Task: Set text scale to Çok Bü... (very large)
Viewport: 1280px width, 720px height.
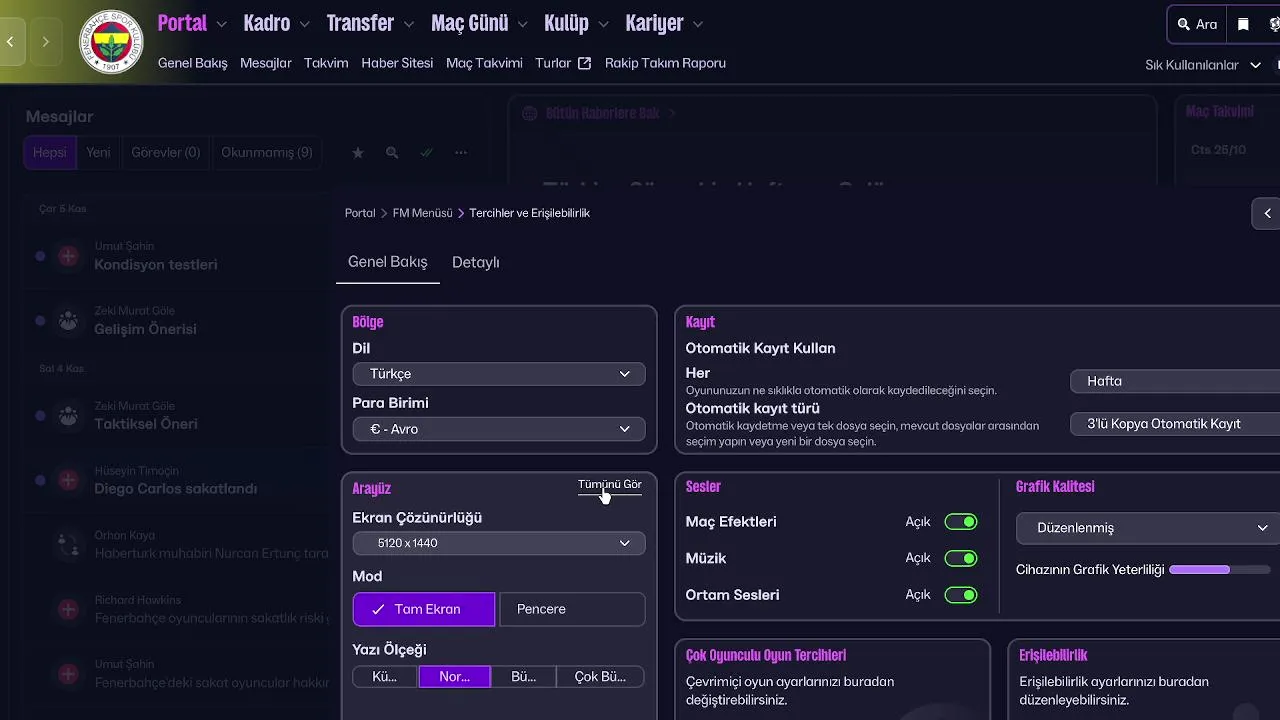Action: click(600, 677)
